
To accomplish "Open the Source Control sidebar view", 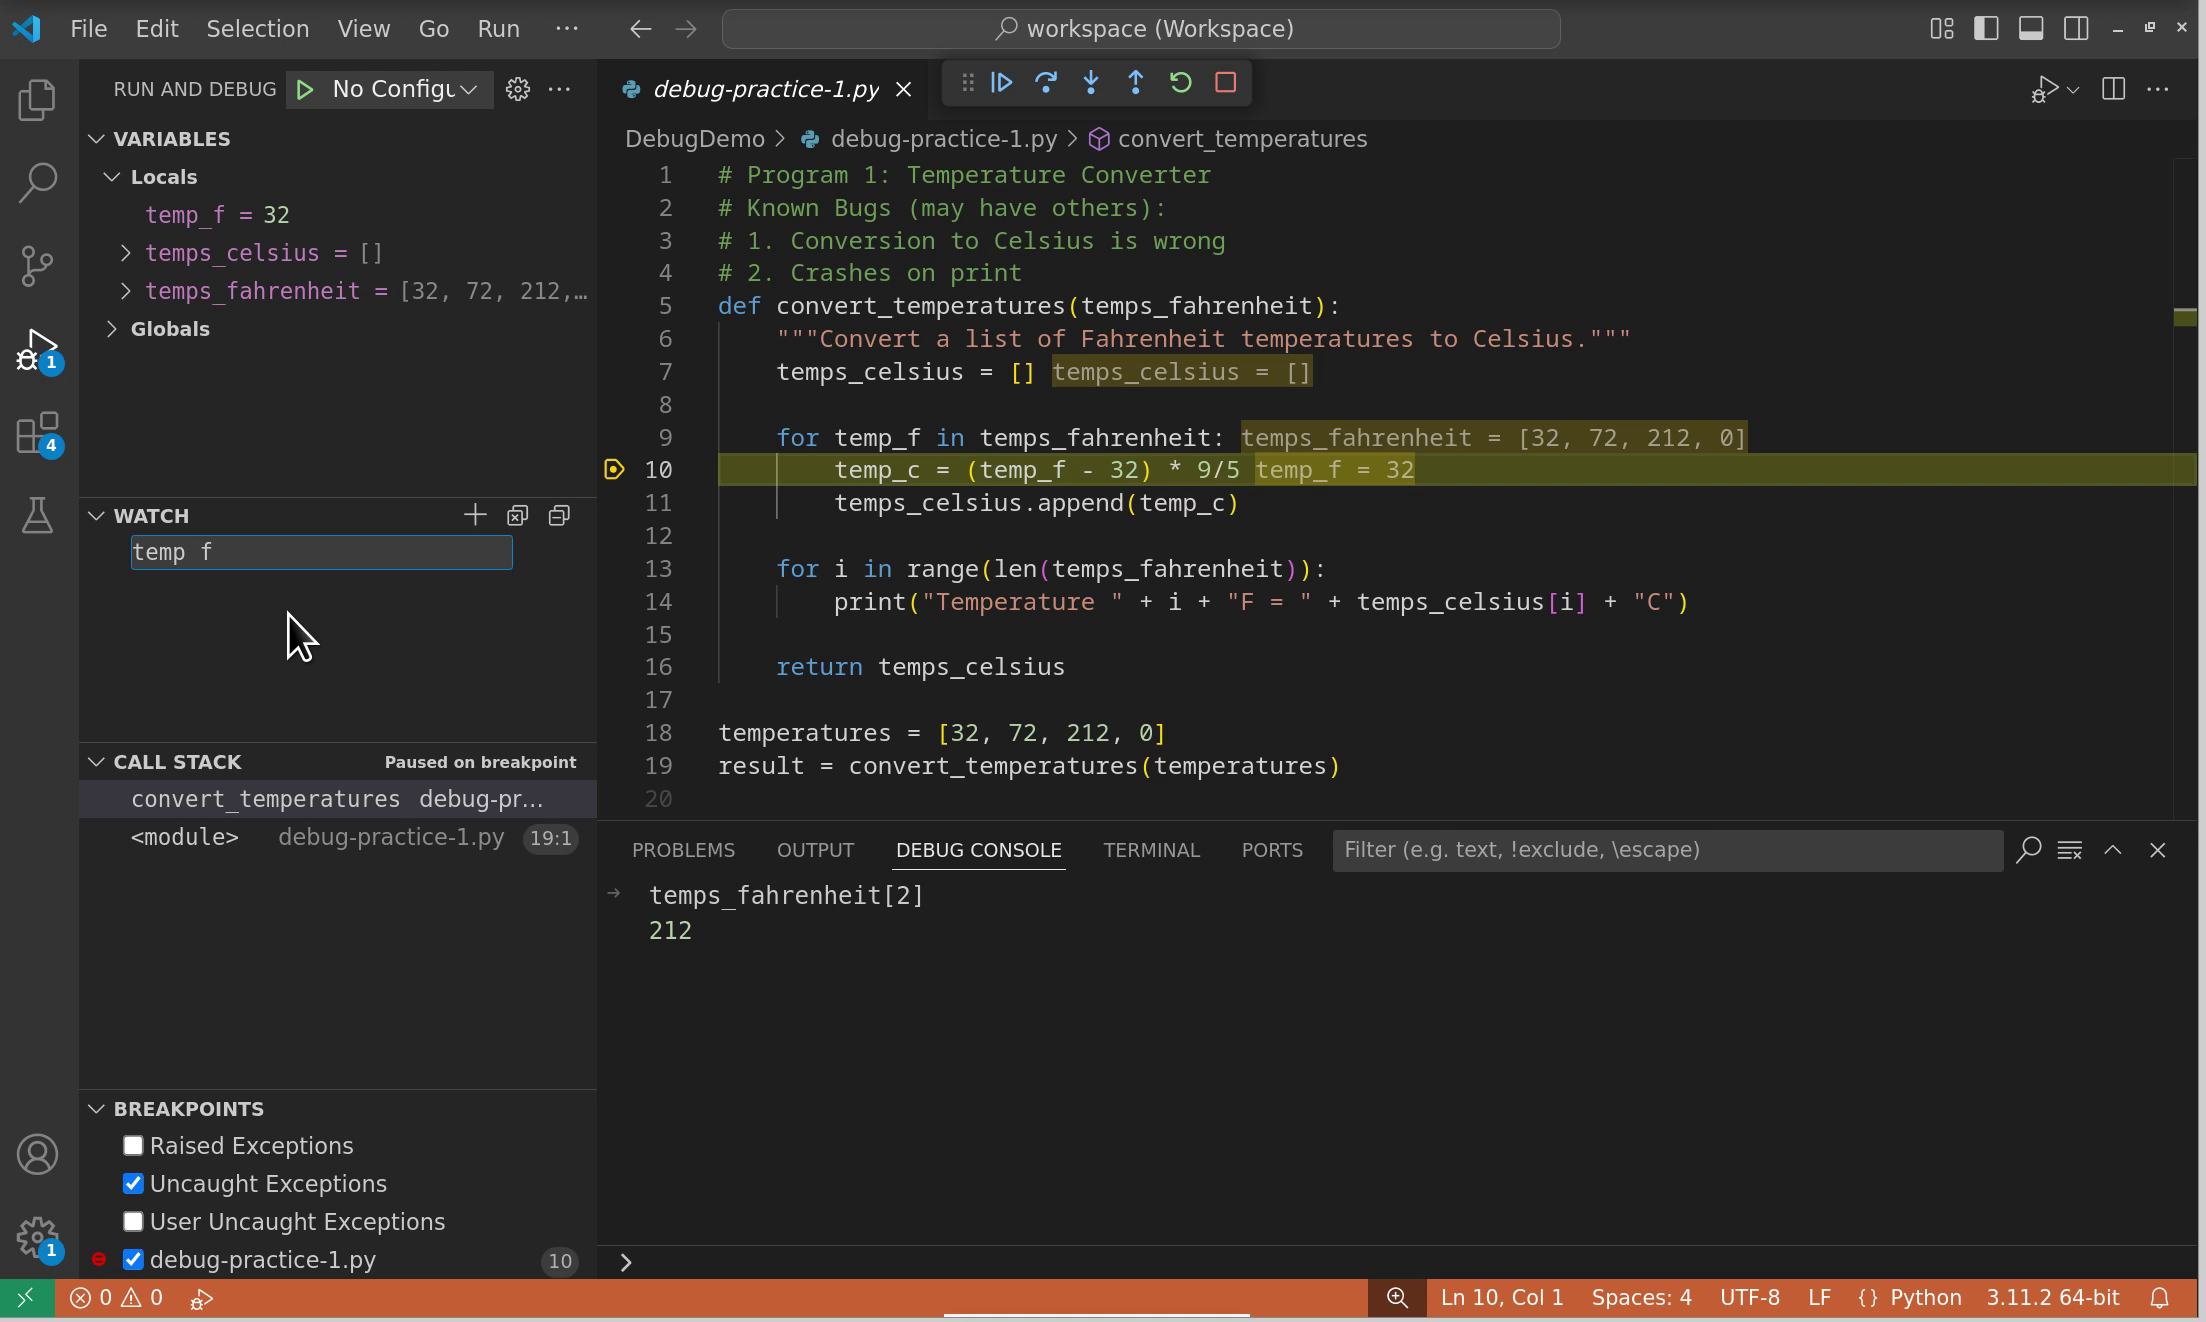I will tap(37, 265).
